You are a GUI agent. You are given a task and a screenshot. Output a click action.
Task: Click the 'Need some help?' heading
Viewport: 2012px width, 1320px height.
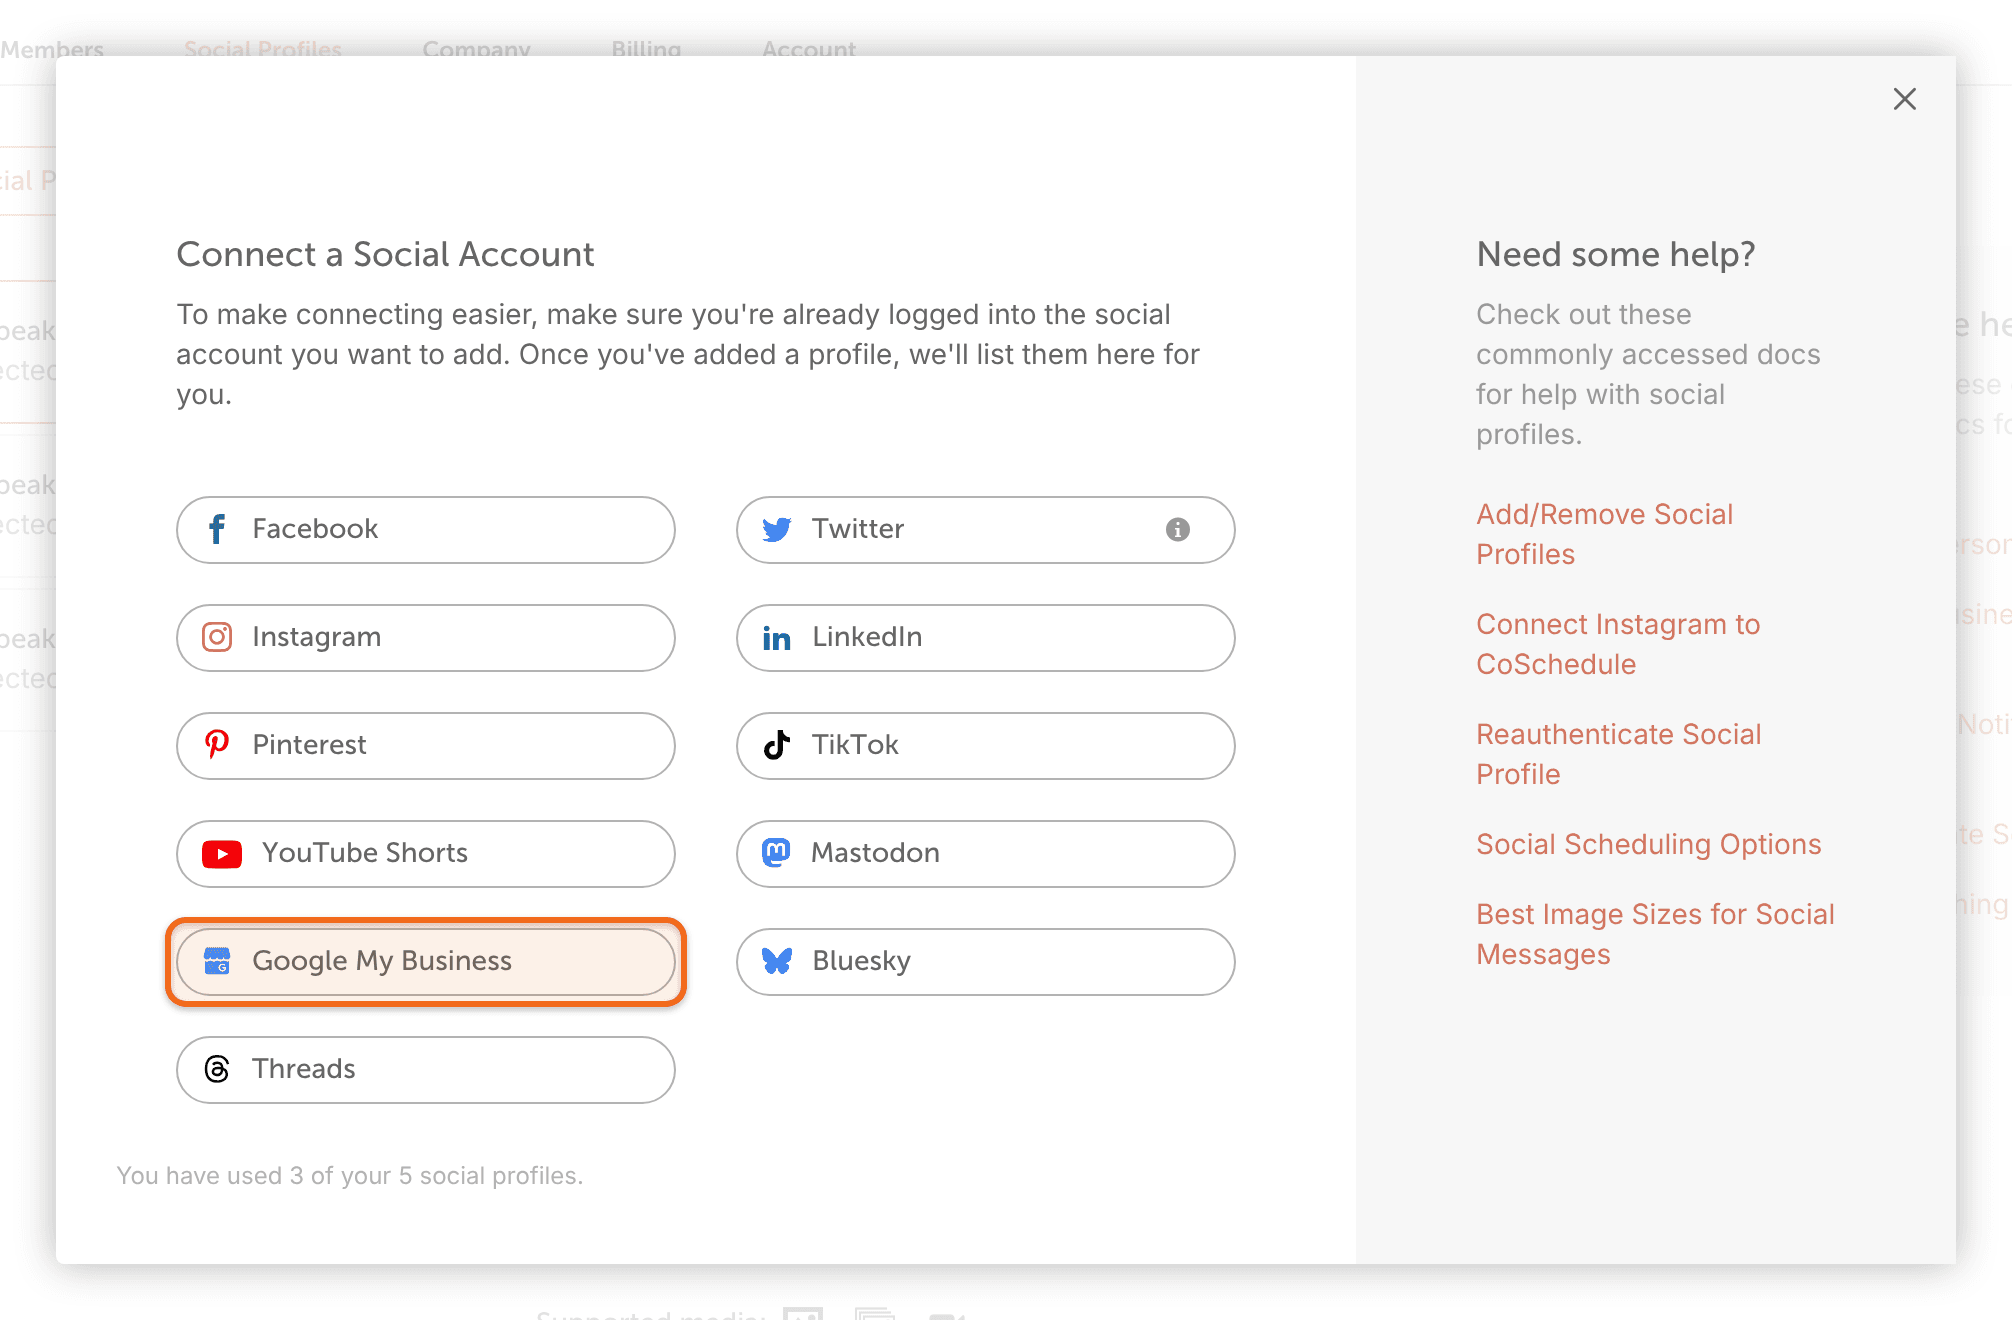[x=1616, y=254]
